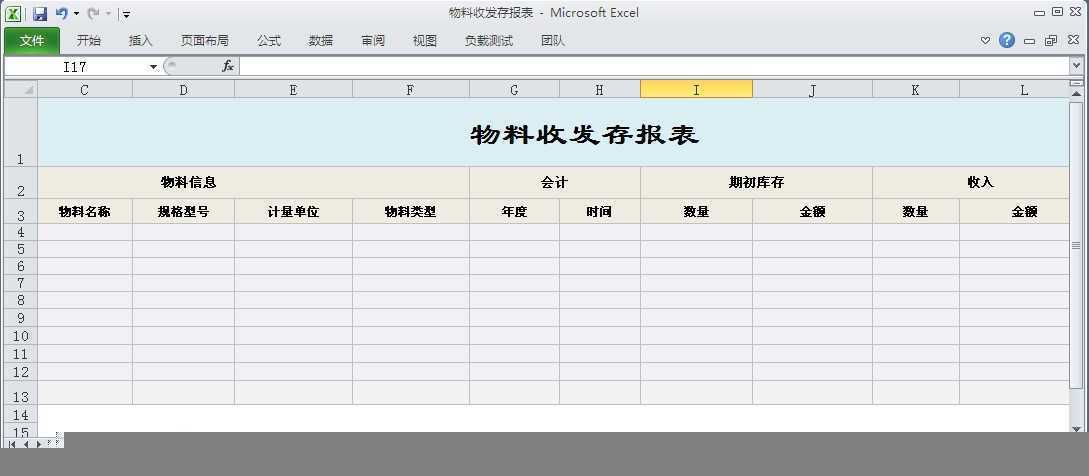
Task: Open Customize Quick Access Toolbar dropdown
Action: (x=126, y=14)
